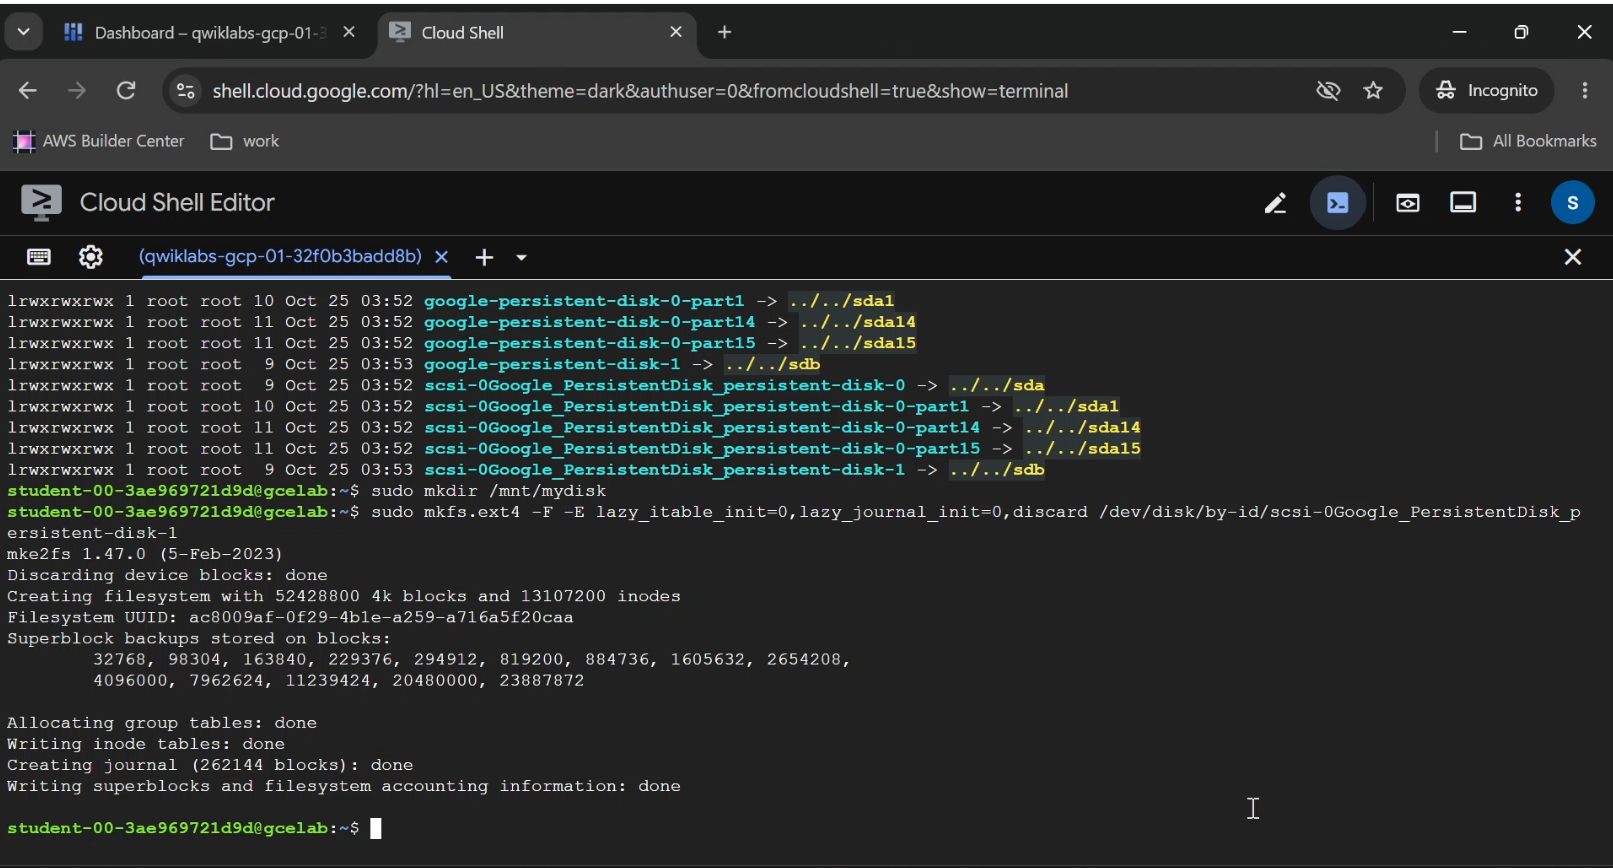Click the 'sudo mkdir /mnt/mydisk' command text
The height and width of the screenshot is (868, 1613).
(x=489, y=491)
